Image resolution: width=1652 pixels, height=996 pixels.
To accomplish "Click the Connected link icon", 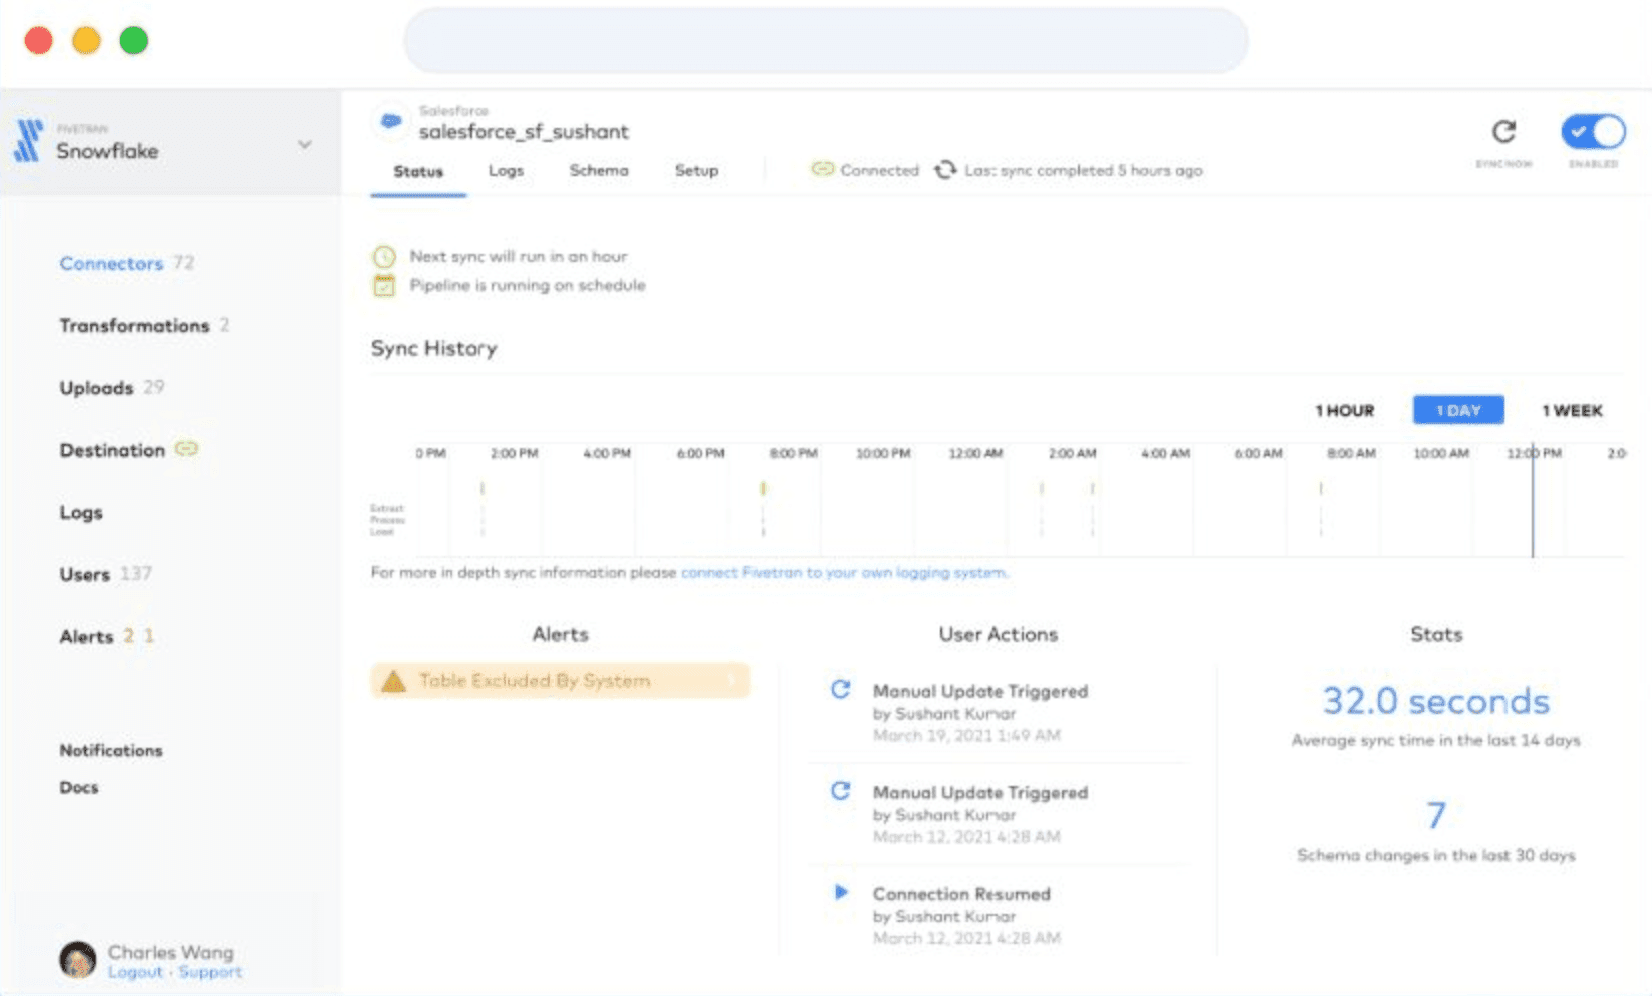I will (822, 169).
